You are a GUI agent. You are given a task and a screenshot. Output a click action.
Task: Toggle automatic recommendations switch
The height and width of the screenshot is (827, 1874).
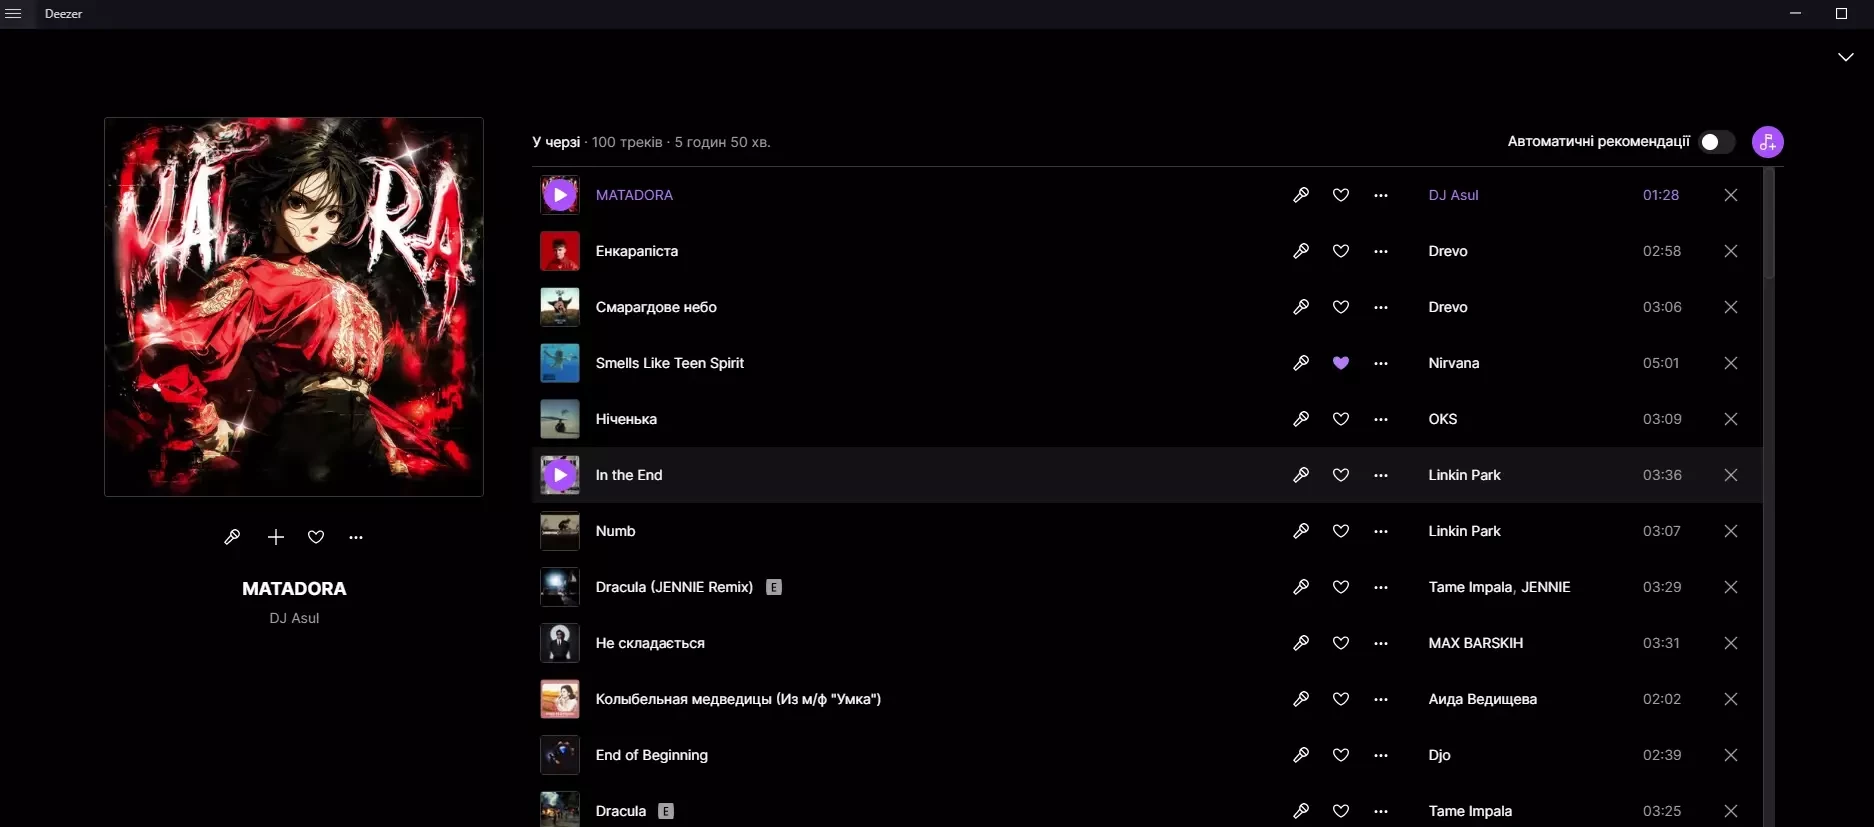click(1717, 142)
